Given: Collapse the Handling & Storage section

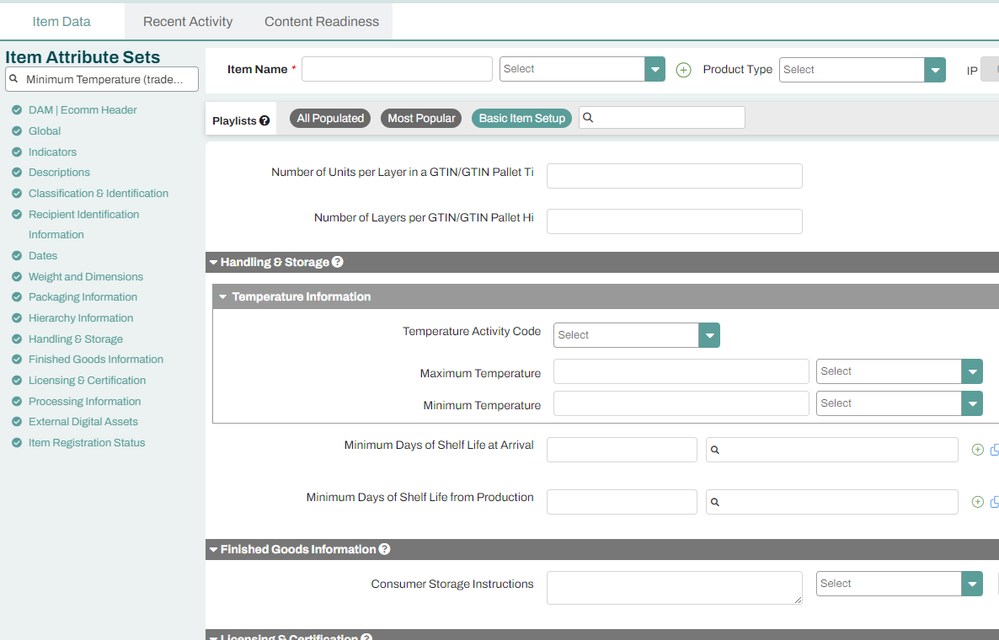Looking at the screenshot, I should (x=213, y=262).
